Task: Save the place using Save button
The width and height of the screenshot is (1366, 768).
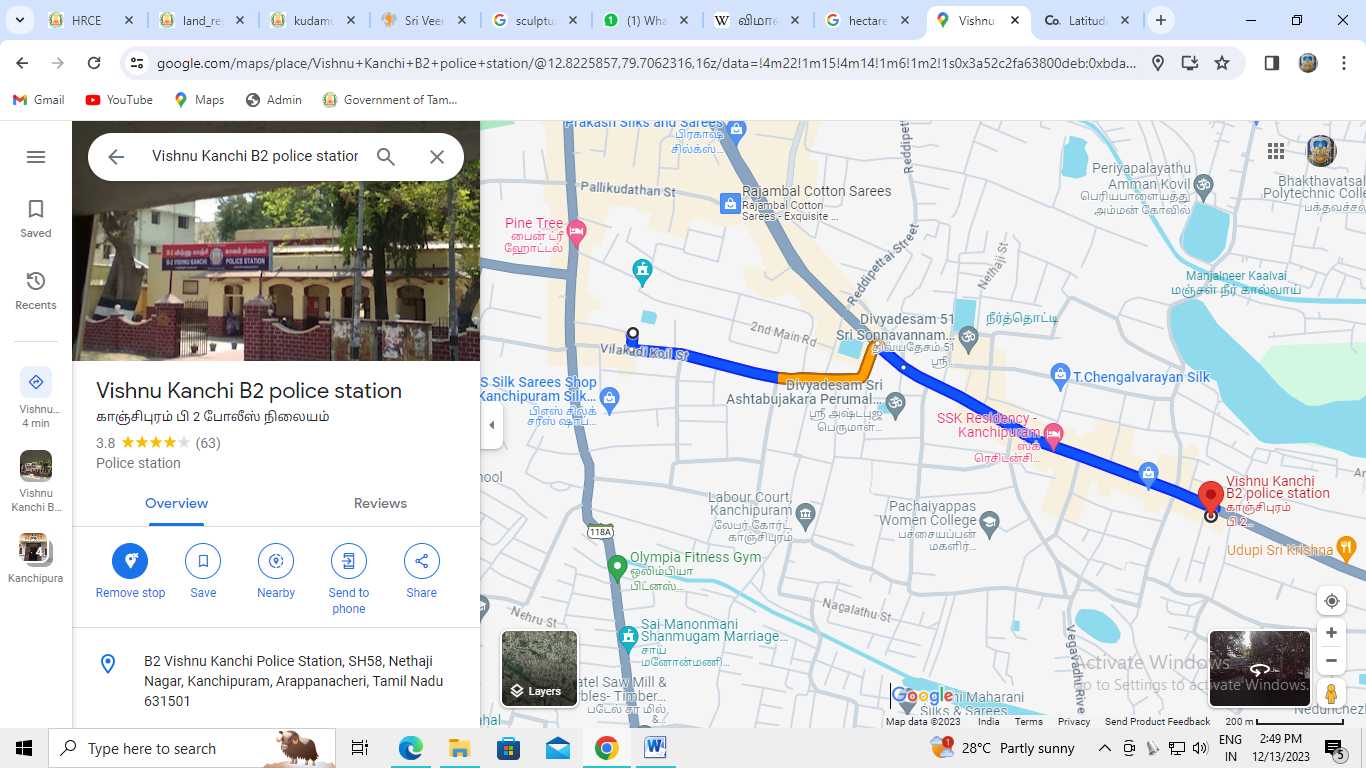Action: [x=203, y=561]
